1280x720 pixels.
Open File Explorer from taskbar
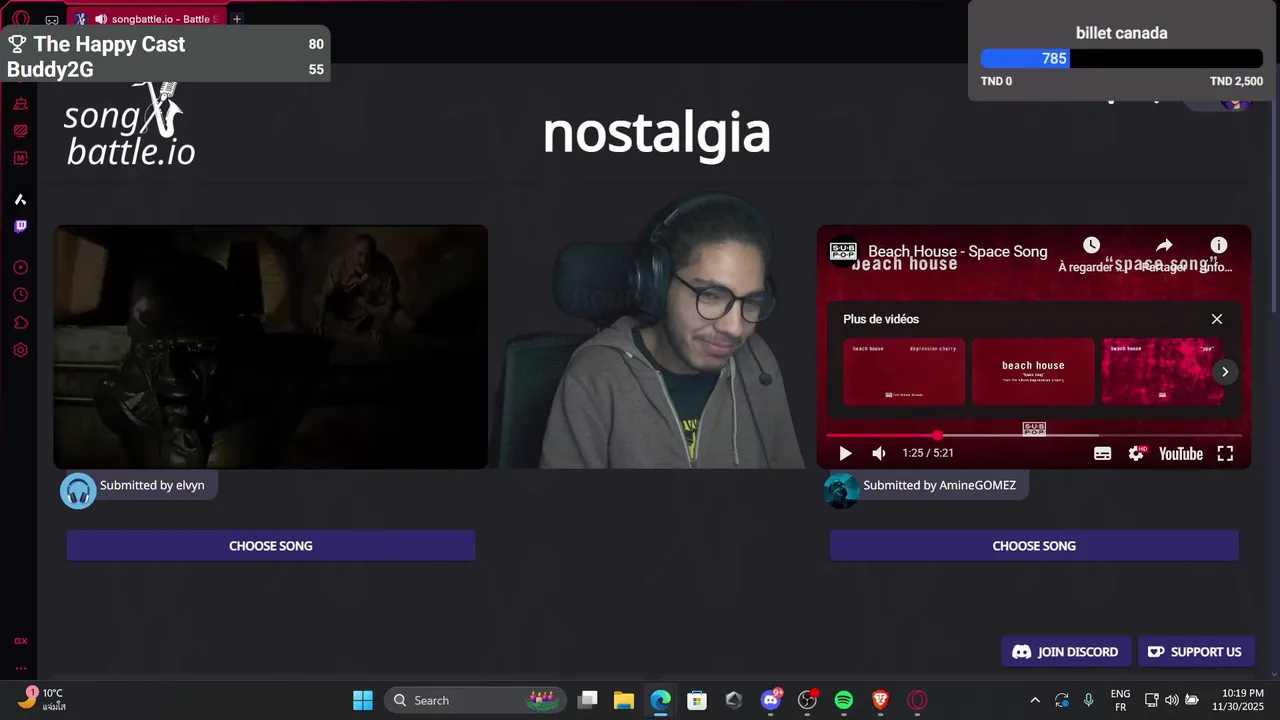tap(624, 700)
